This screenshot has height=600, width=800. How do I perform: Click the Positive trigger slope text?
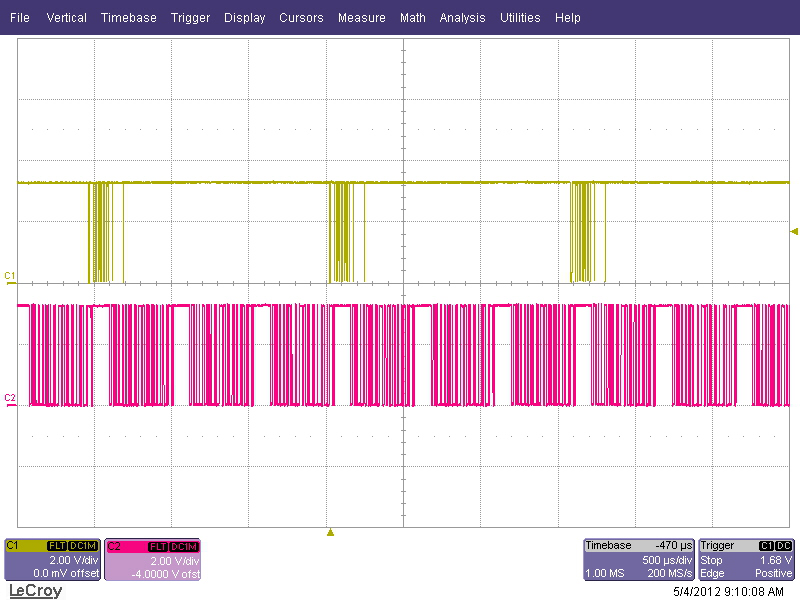(773, 573)
